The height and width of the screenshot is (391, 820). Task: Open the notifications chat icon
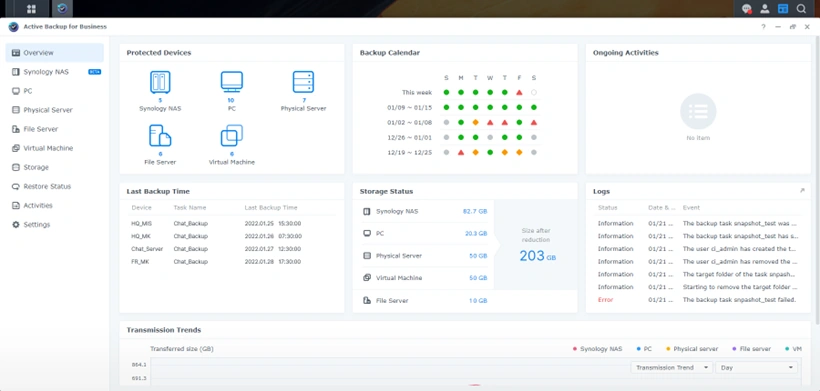[747, 9]
